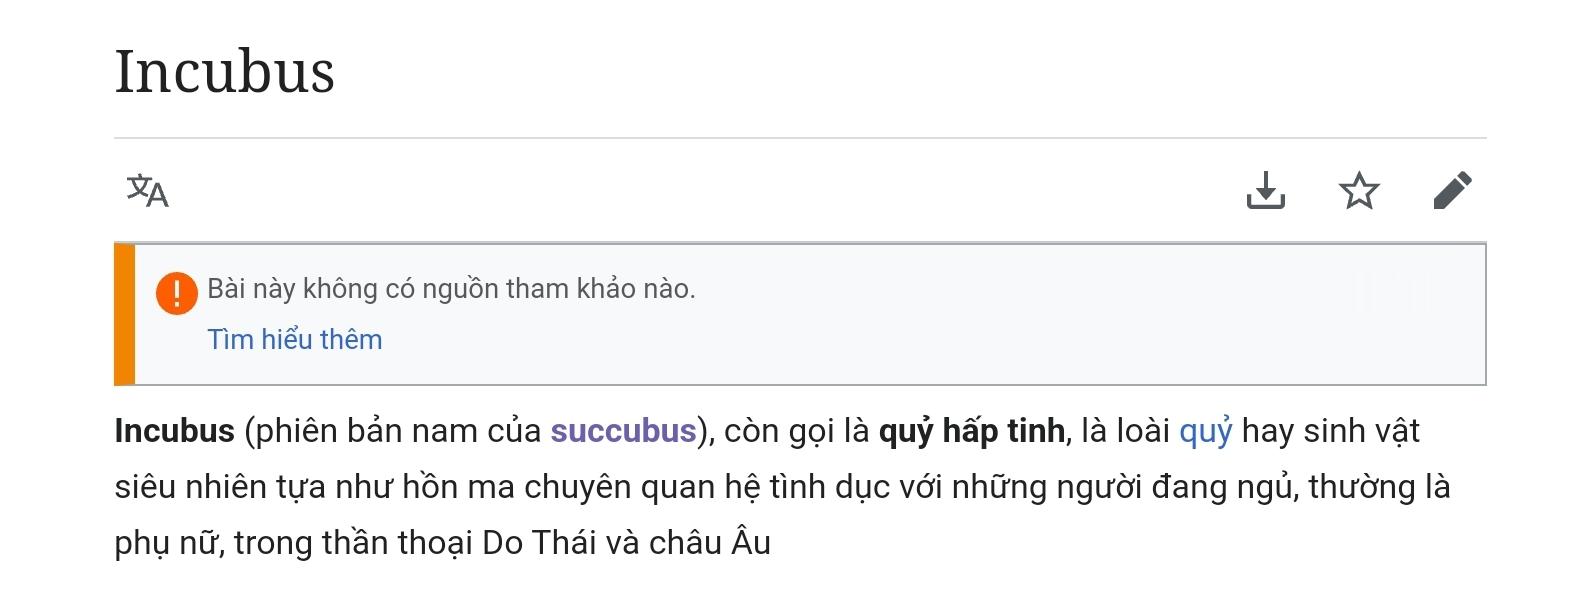Click the "Bài này không có nguồn" notice text
The height and width of the screenshot is (591, 1577).
(x=451, y=289)
